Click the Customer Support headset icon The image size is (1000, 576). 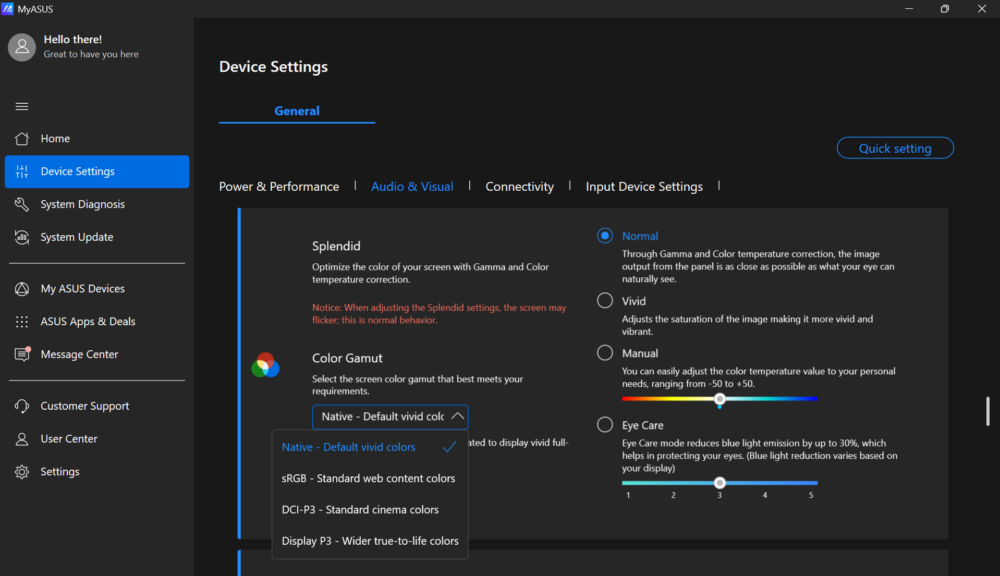coord(22,406)
